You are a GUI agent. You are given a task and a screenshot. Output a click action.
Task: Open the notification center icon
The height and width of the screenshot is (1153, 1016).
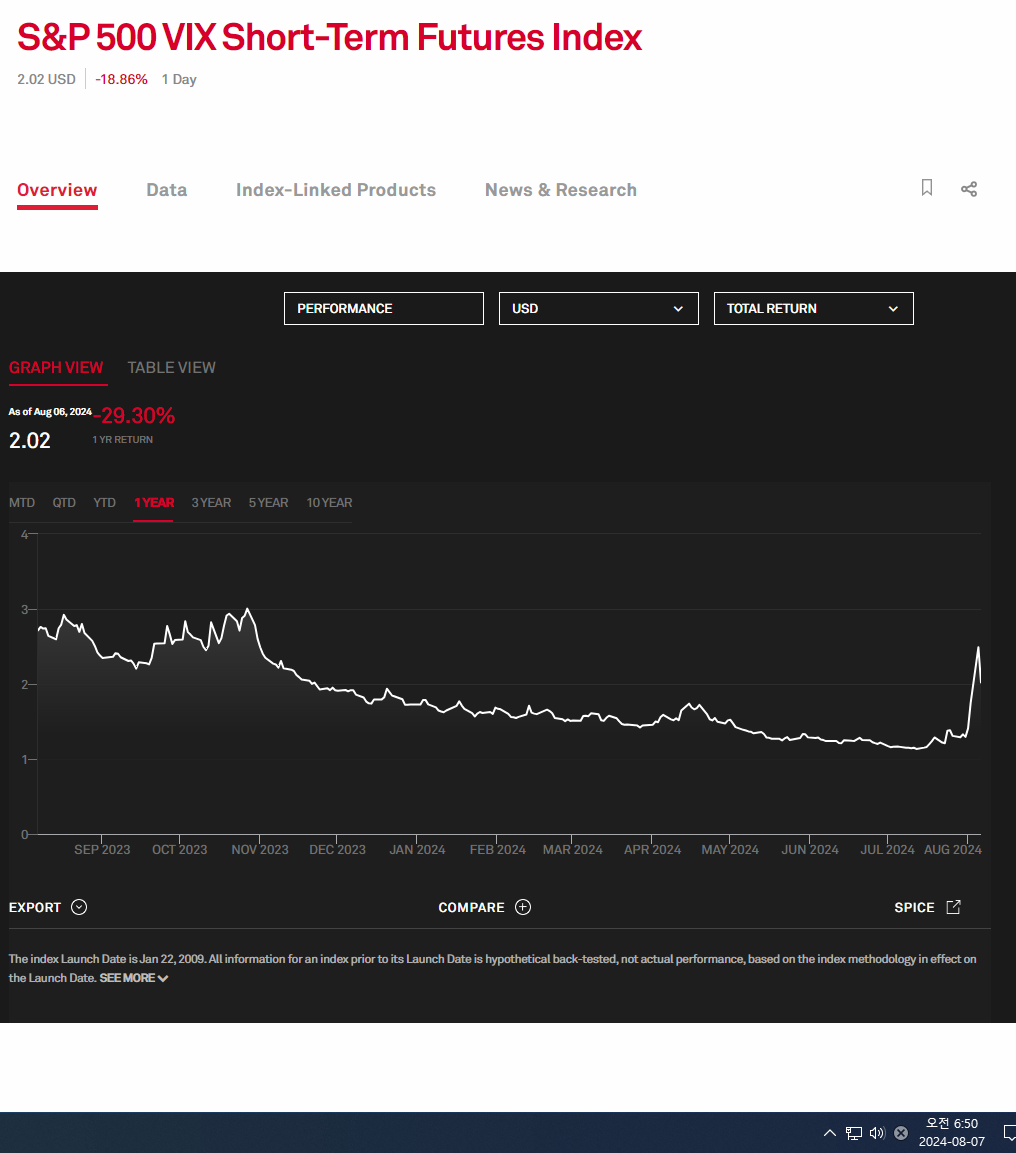click(1009, 1132)
